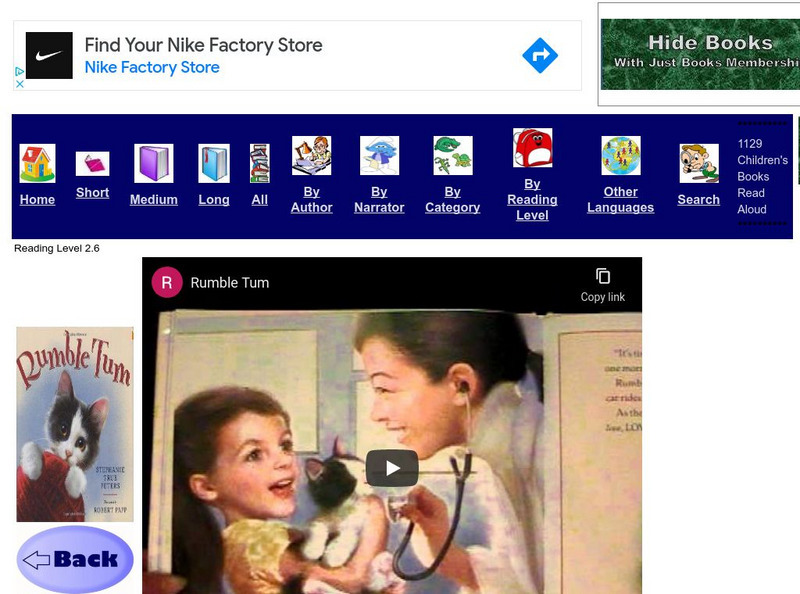Click the Short pink book icon
This screenshot has height=594, width=800.
coord(92,164)
